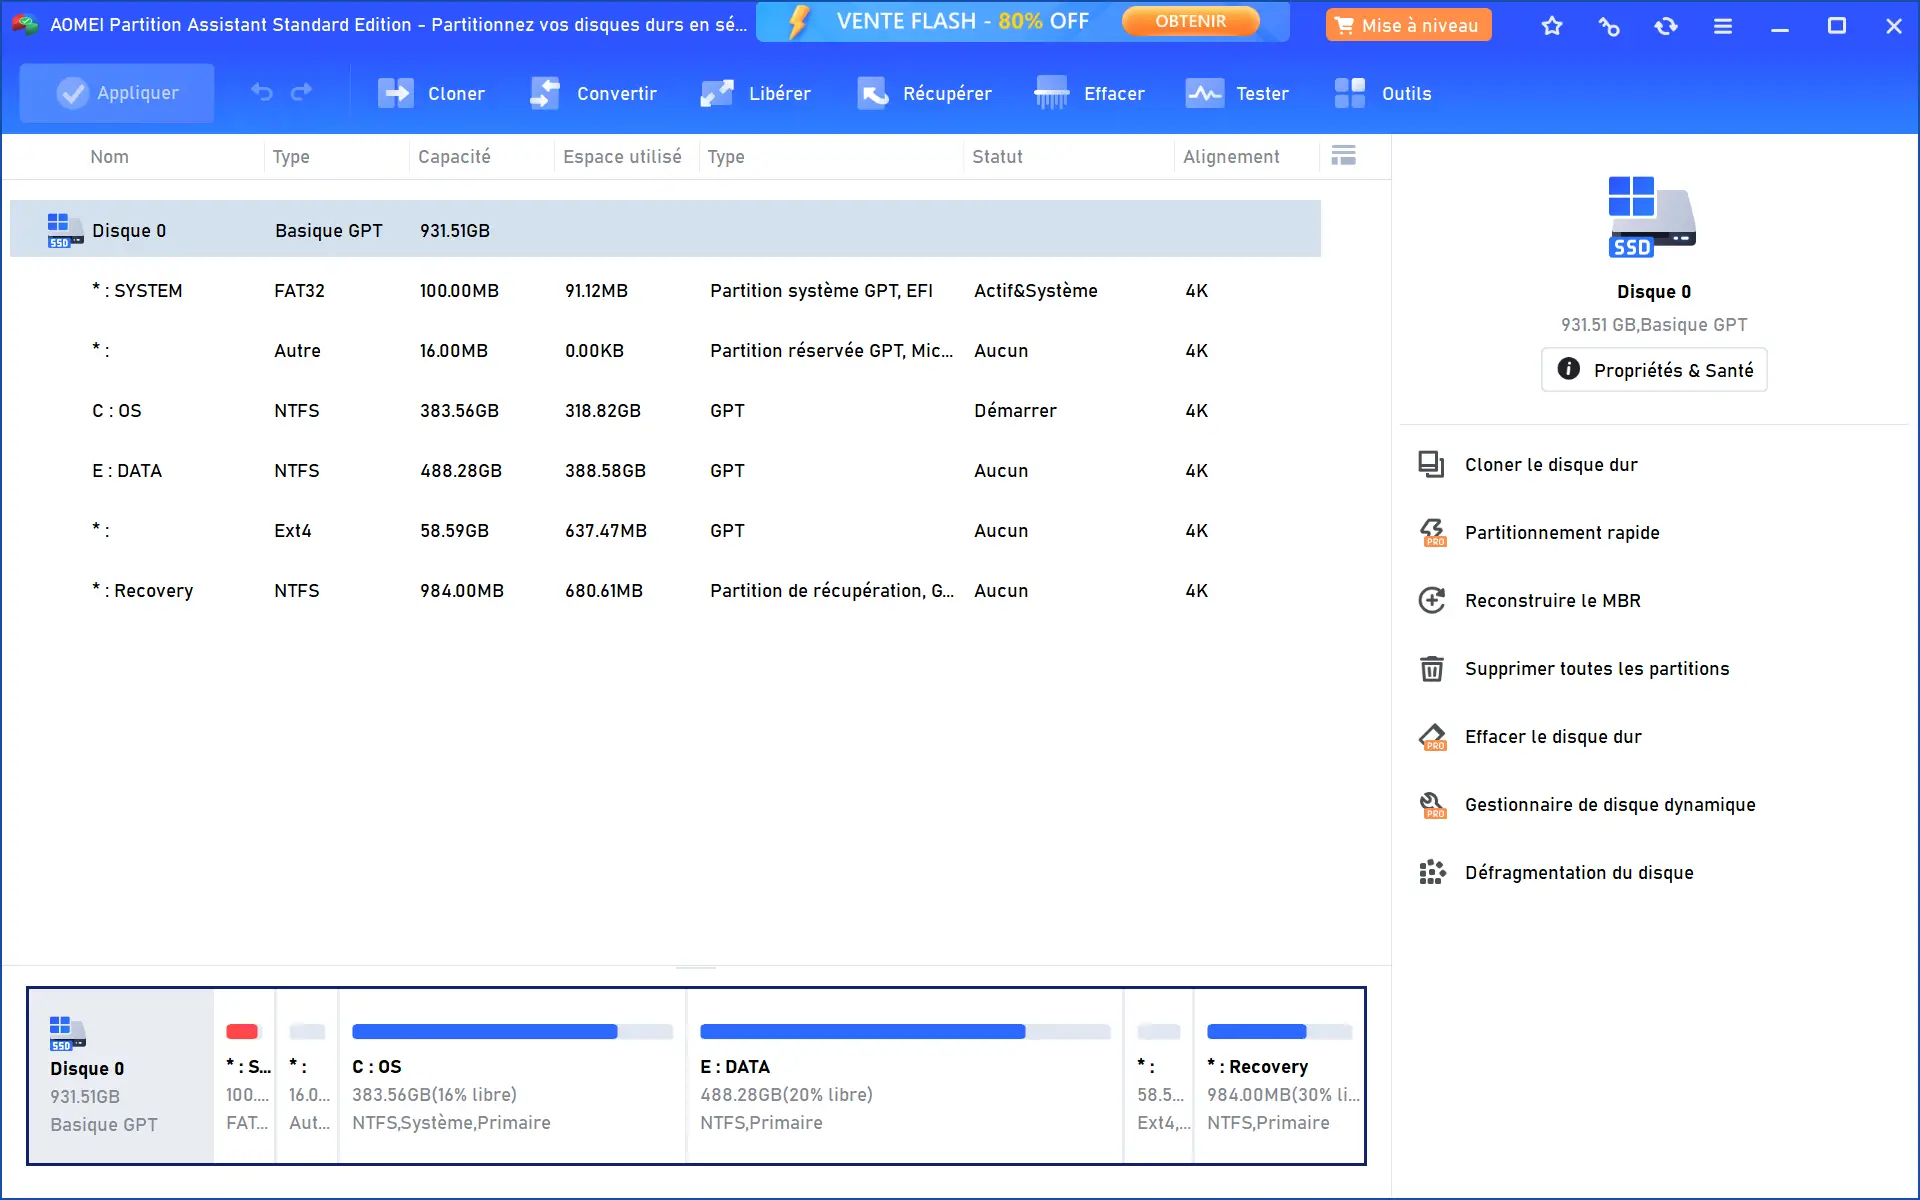
Task: Select the 58.5 Ext4 block in disk map
Action: pos(1160,1076)
